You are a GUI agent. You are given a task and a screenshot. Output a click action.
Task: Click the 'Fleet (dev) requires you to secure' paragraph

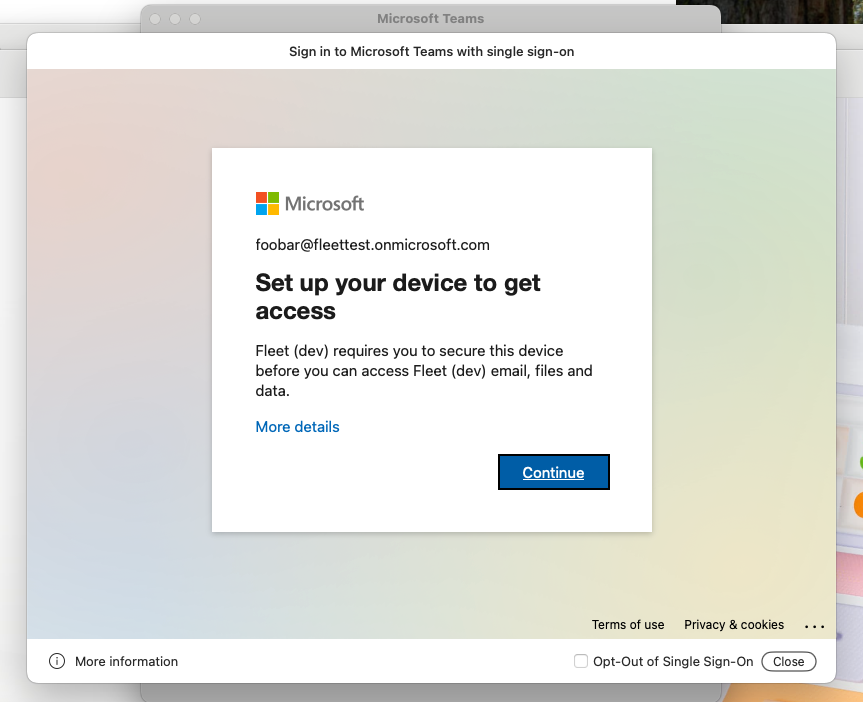[x=424, y=371]
